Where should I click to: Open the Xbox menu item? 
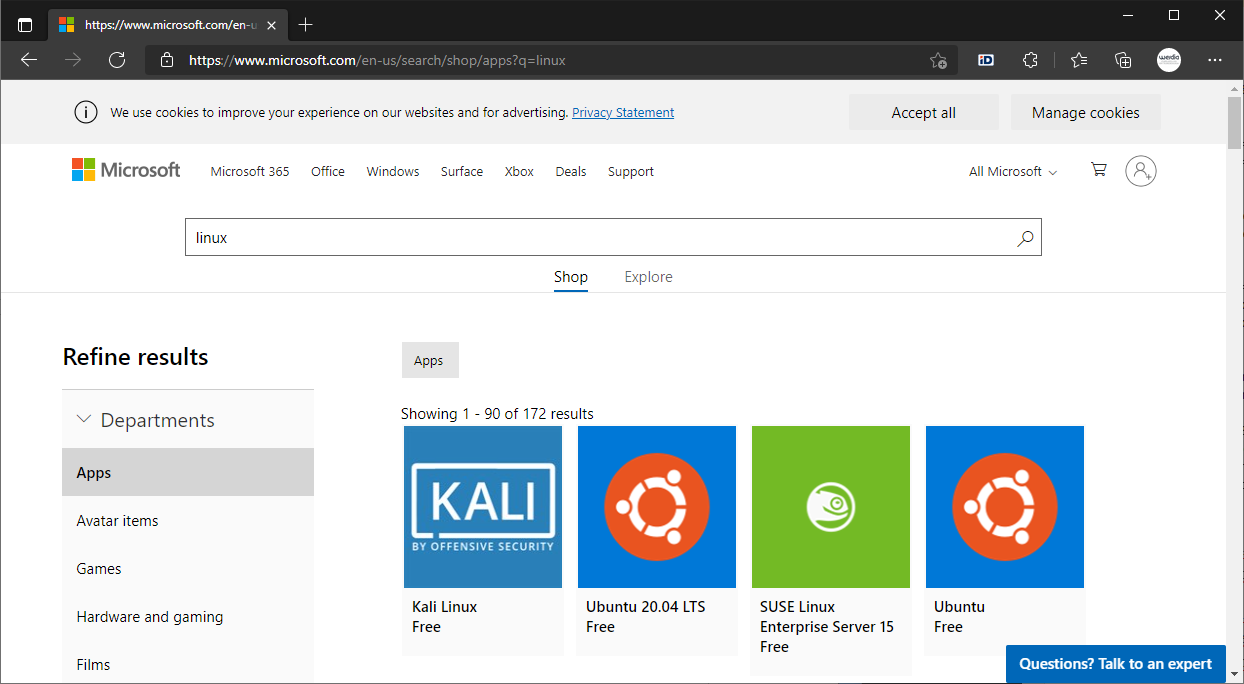[519, 171]
